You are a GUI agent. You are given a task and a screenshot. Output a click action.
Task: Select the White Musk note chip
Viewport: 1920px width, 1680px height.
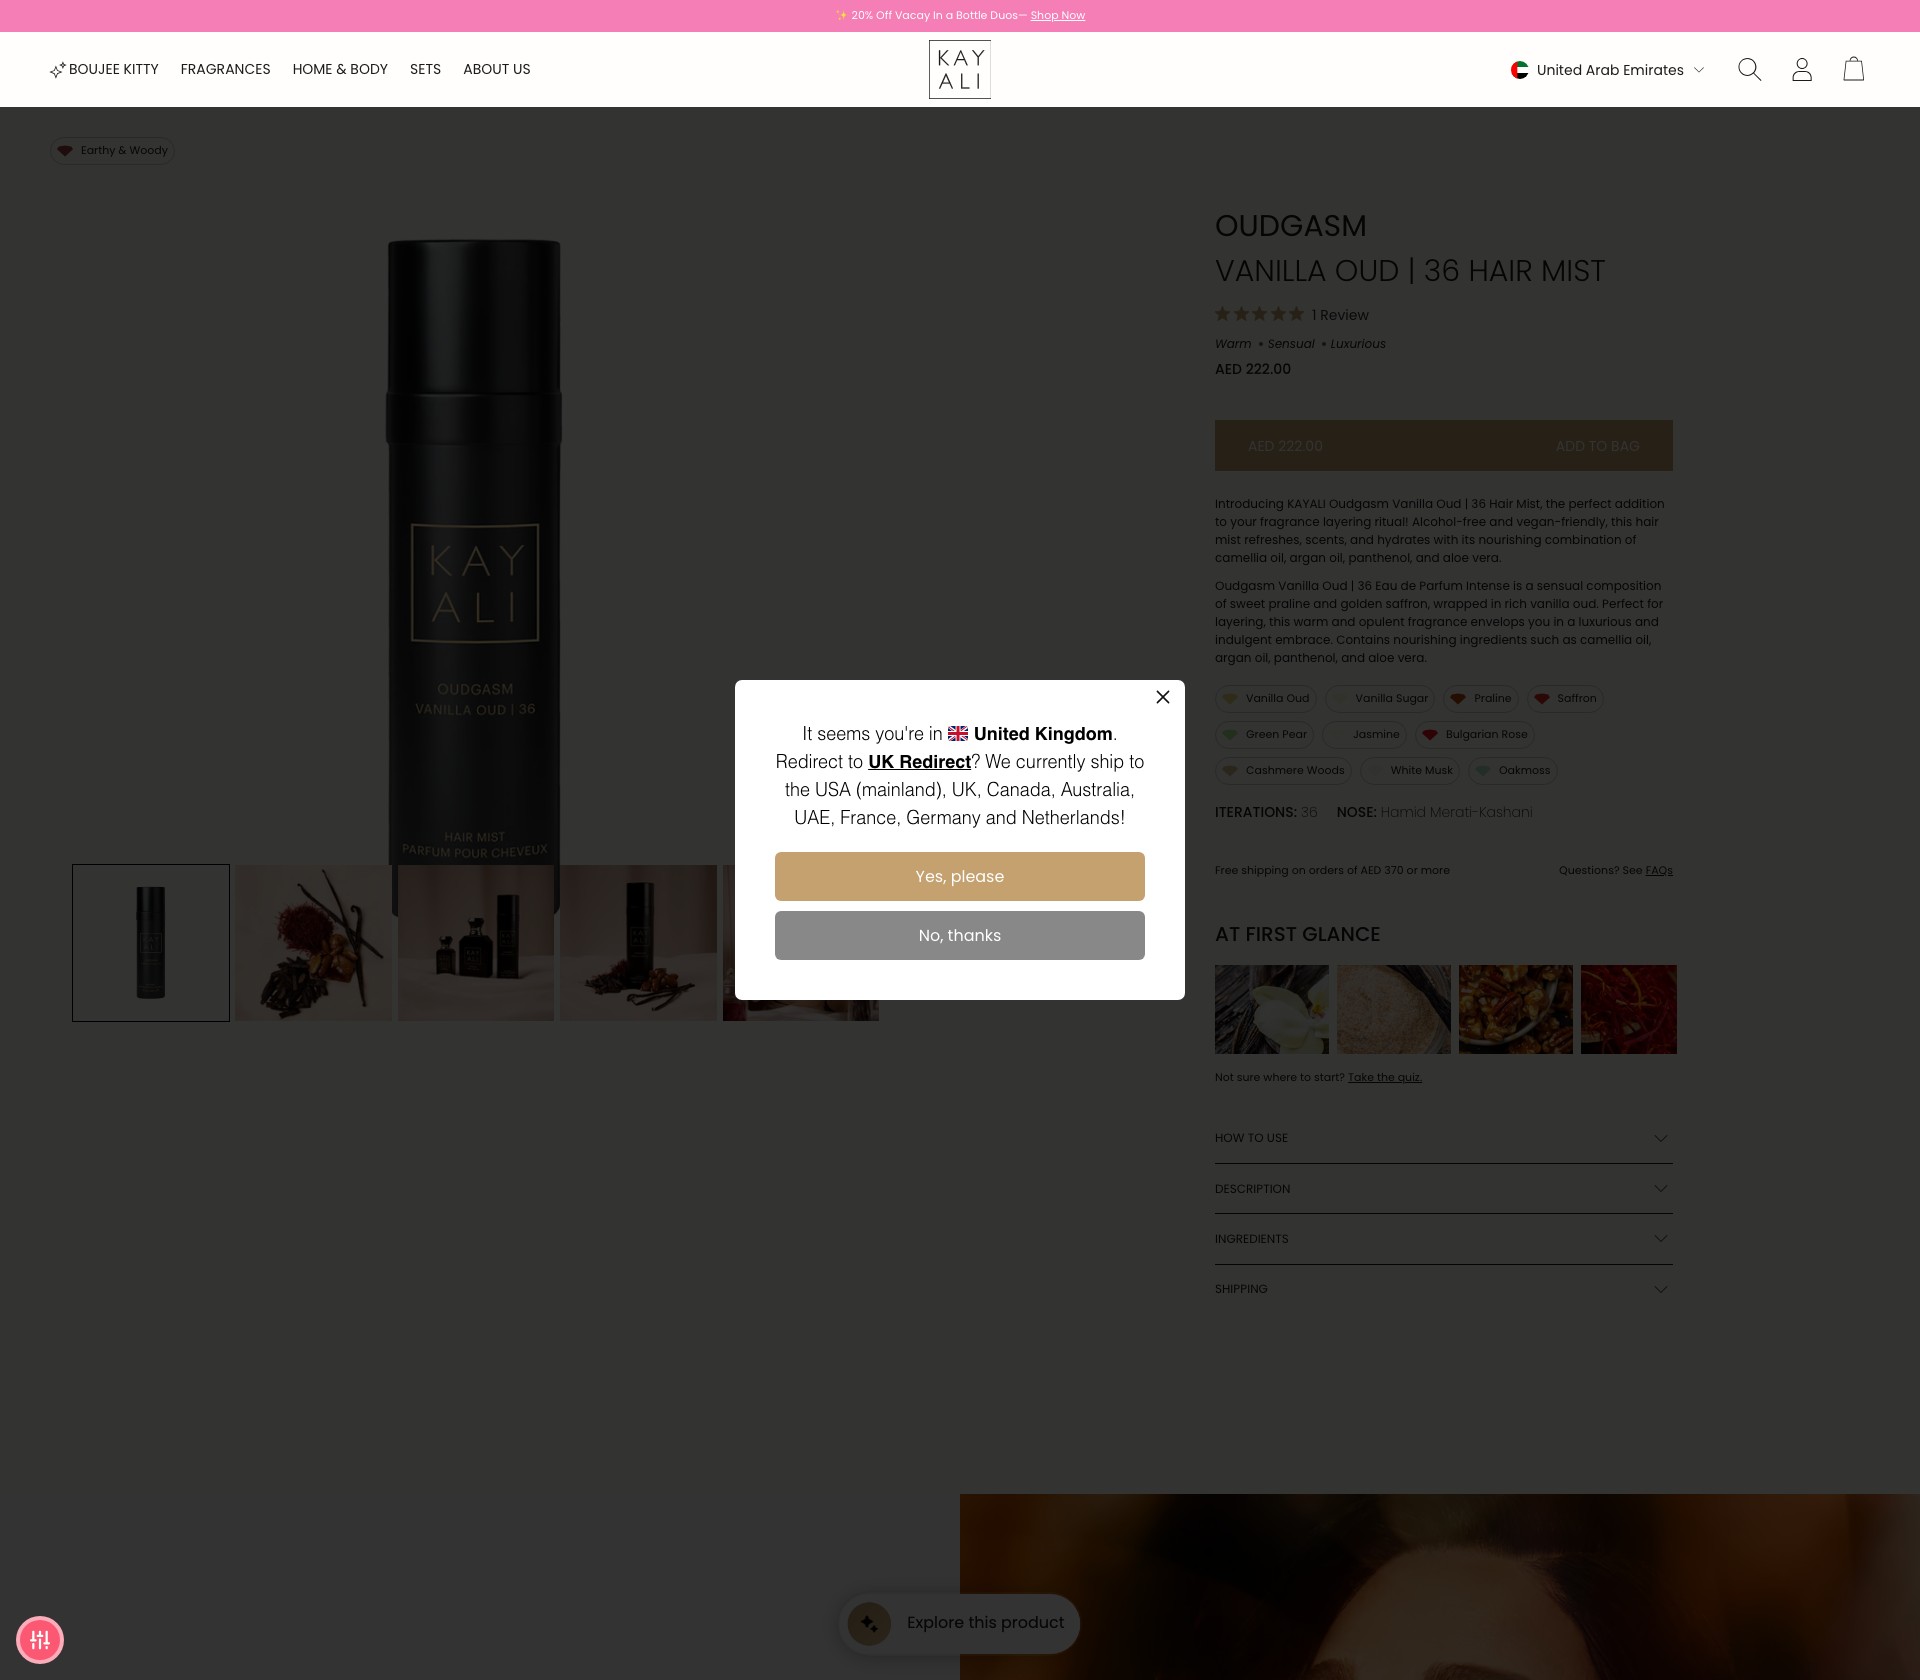[x=1410, y=771]
